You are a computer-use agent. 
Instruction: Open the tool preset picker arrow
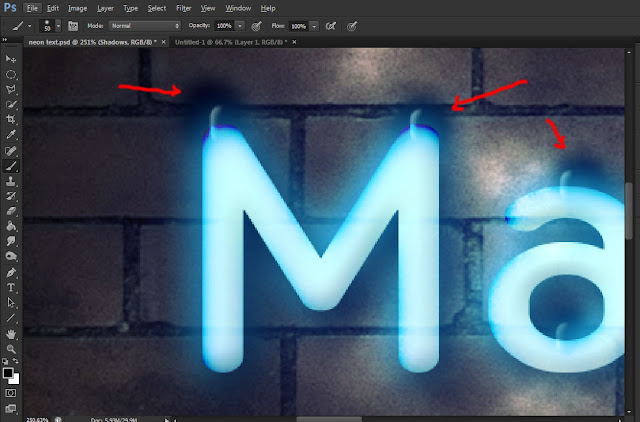29,27
